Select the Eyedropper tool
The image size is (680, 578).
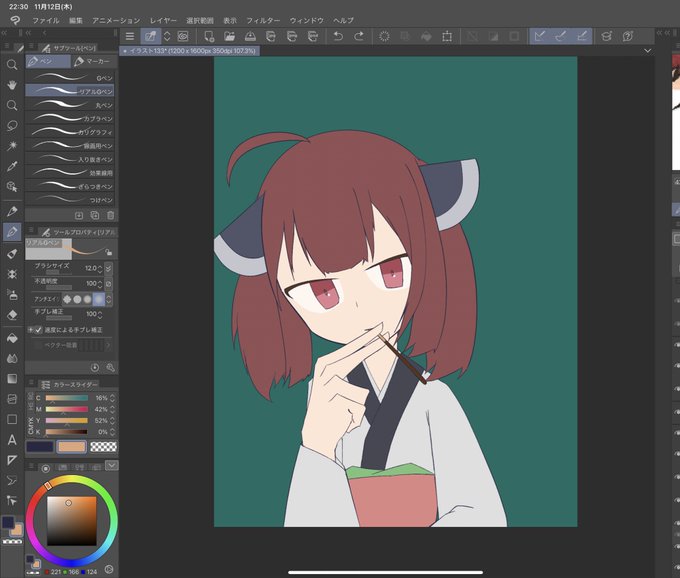[12, 166]
